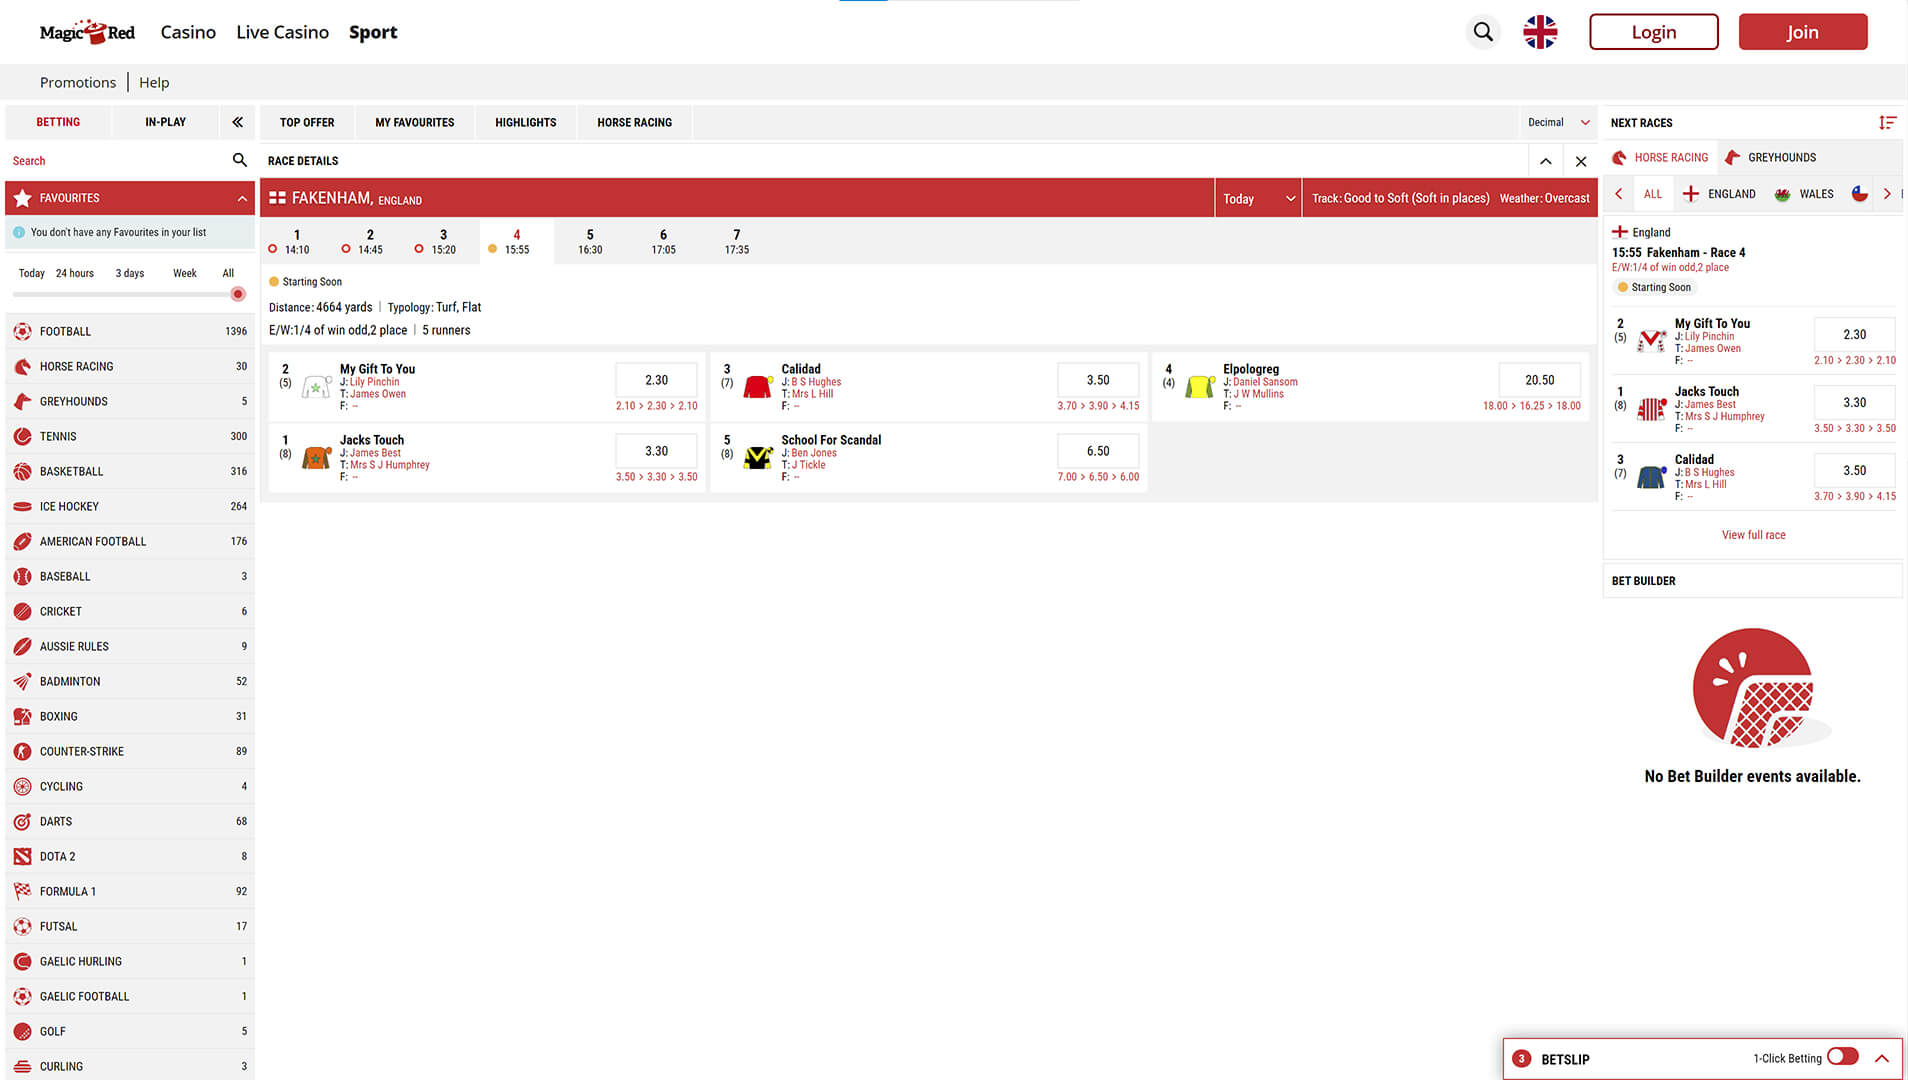
Task: Collapse the left sports sidebar
Action: (237, 122)
